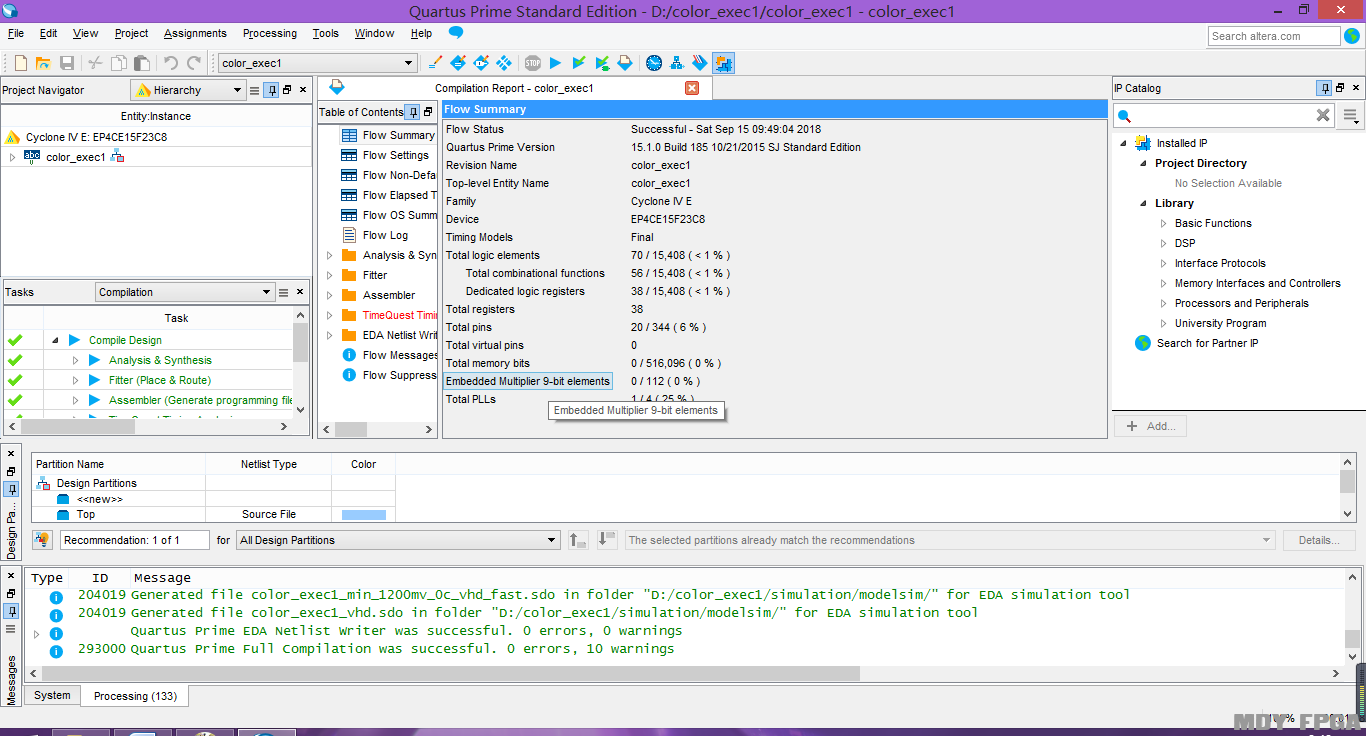Switch to the Processing (133) tab
Screen dimensions: 1366x736
point(135,696)
